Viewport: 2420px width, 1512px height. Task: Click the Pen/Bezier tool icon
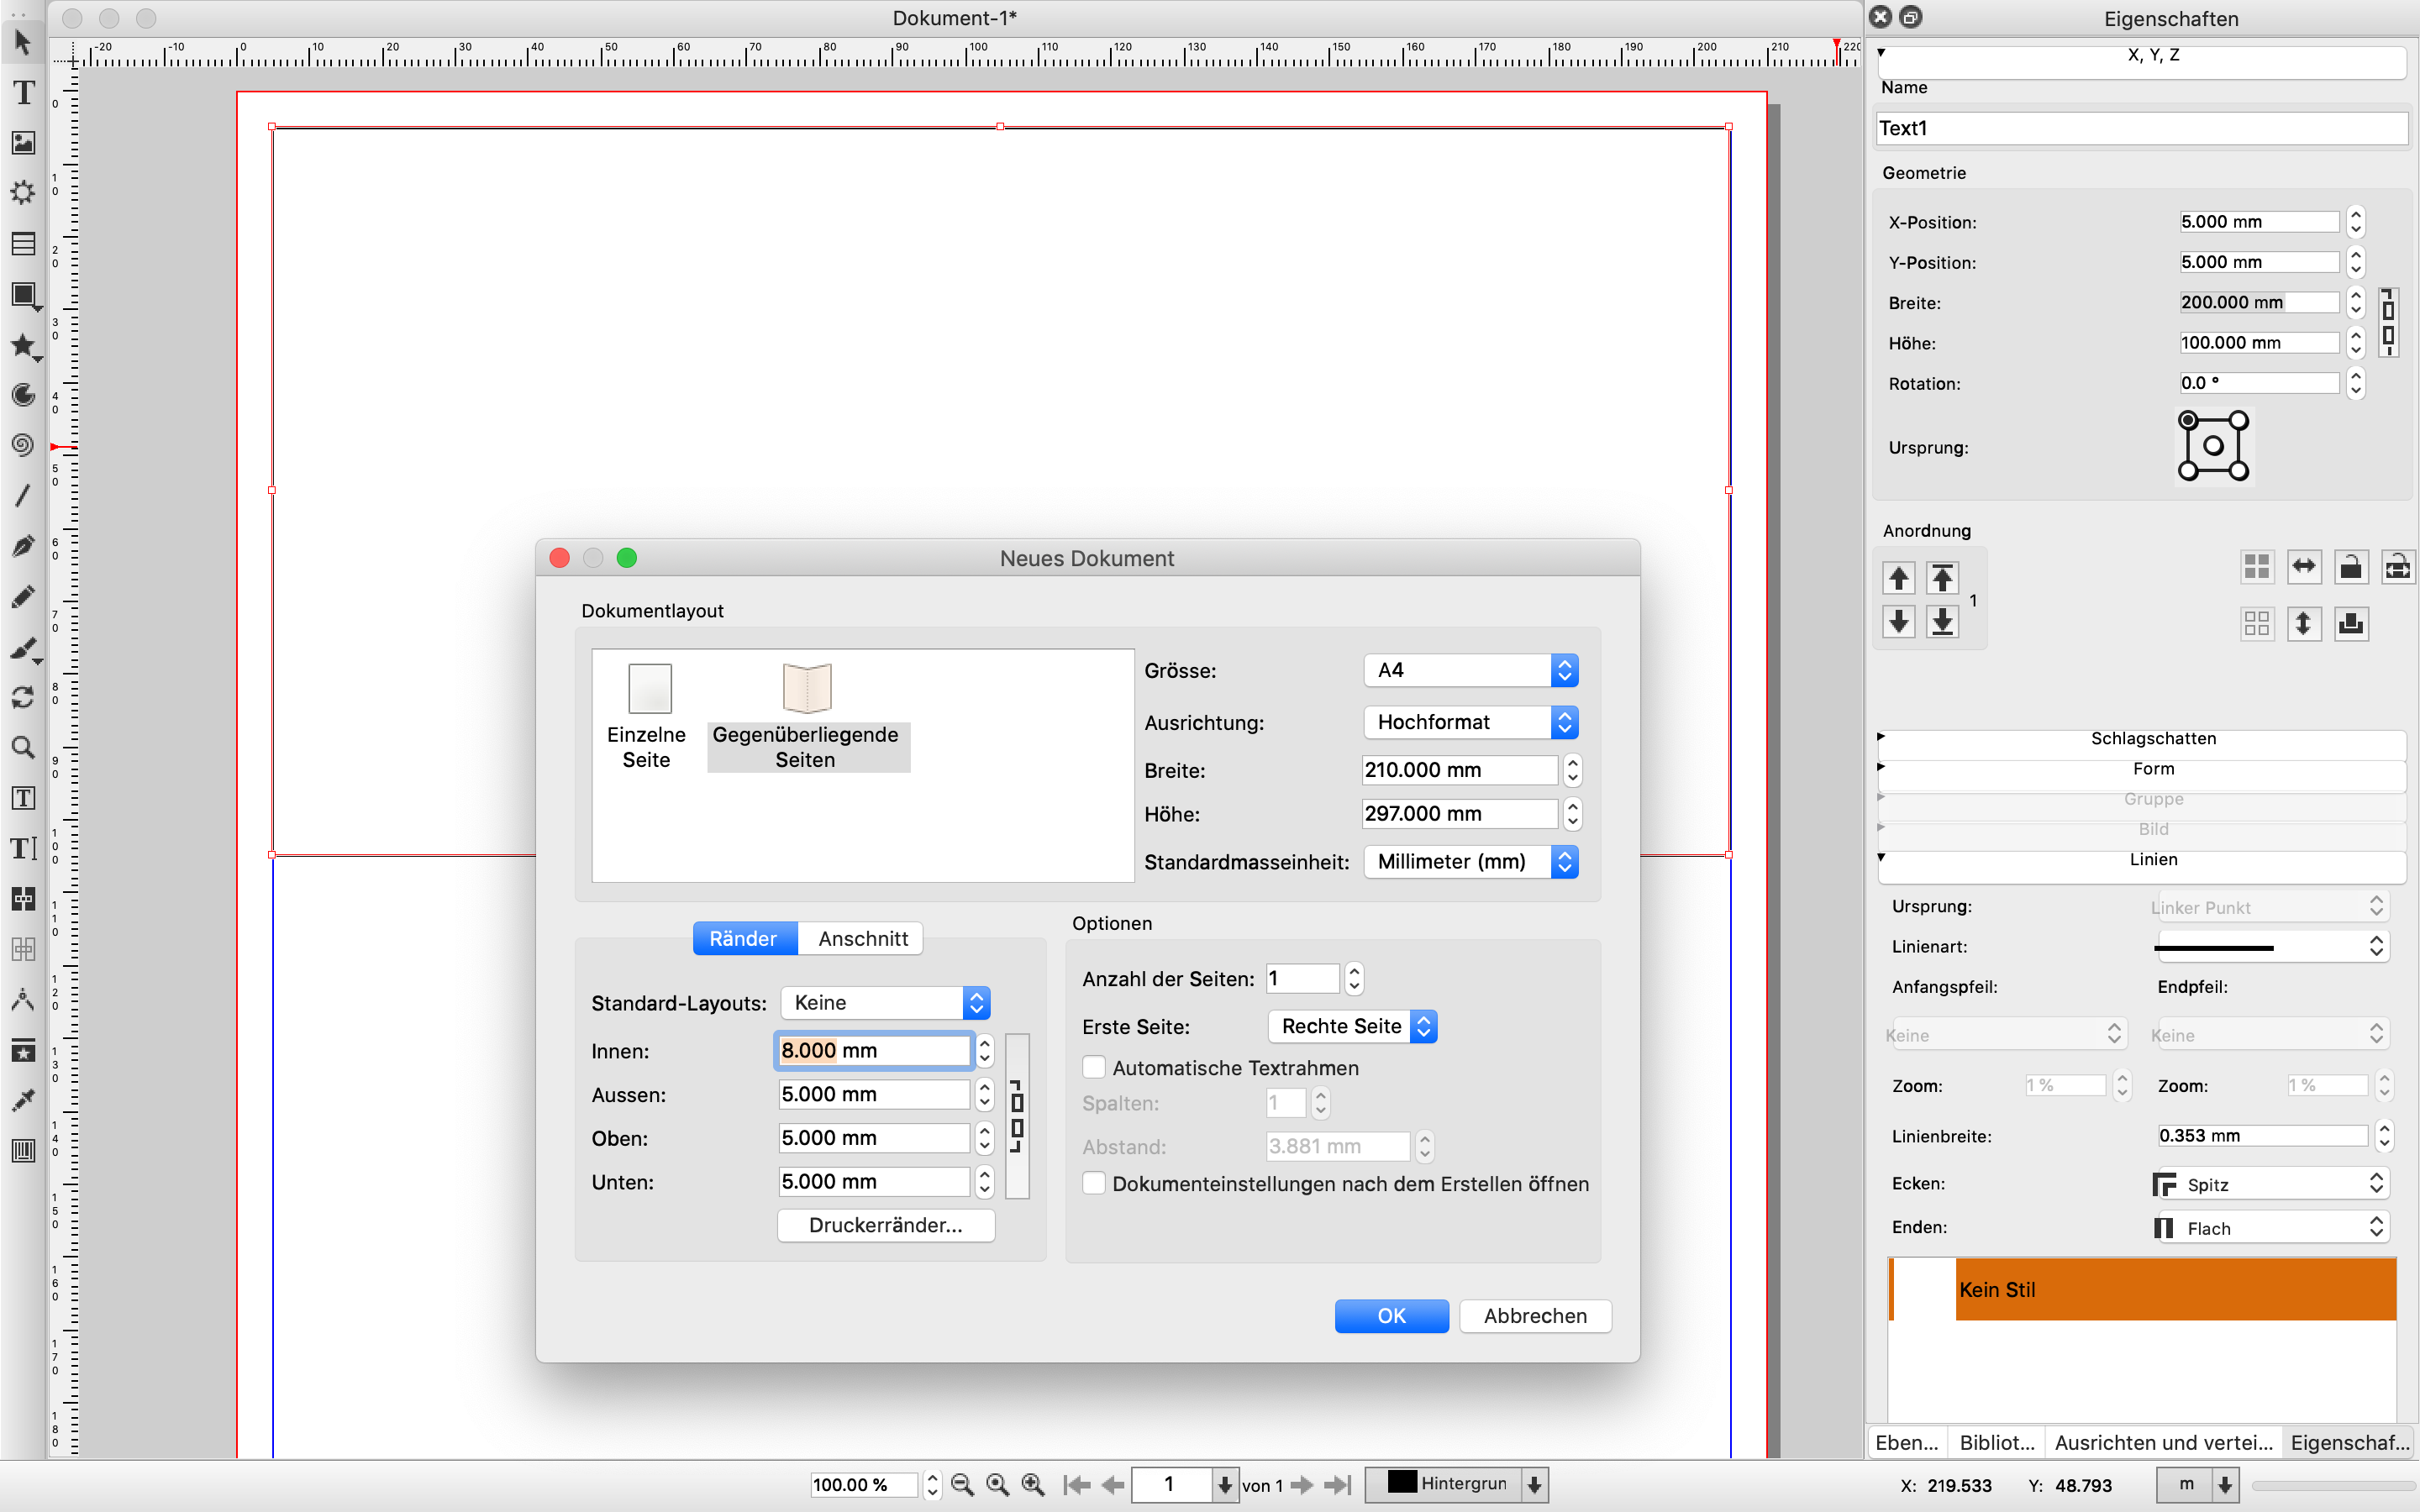(24, 547)
